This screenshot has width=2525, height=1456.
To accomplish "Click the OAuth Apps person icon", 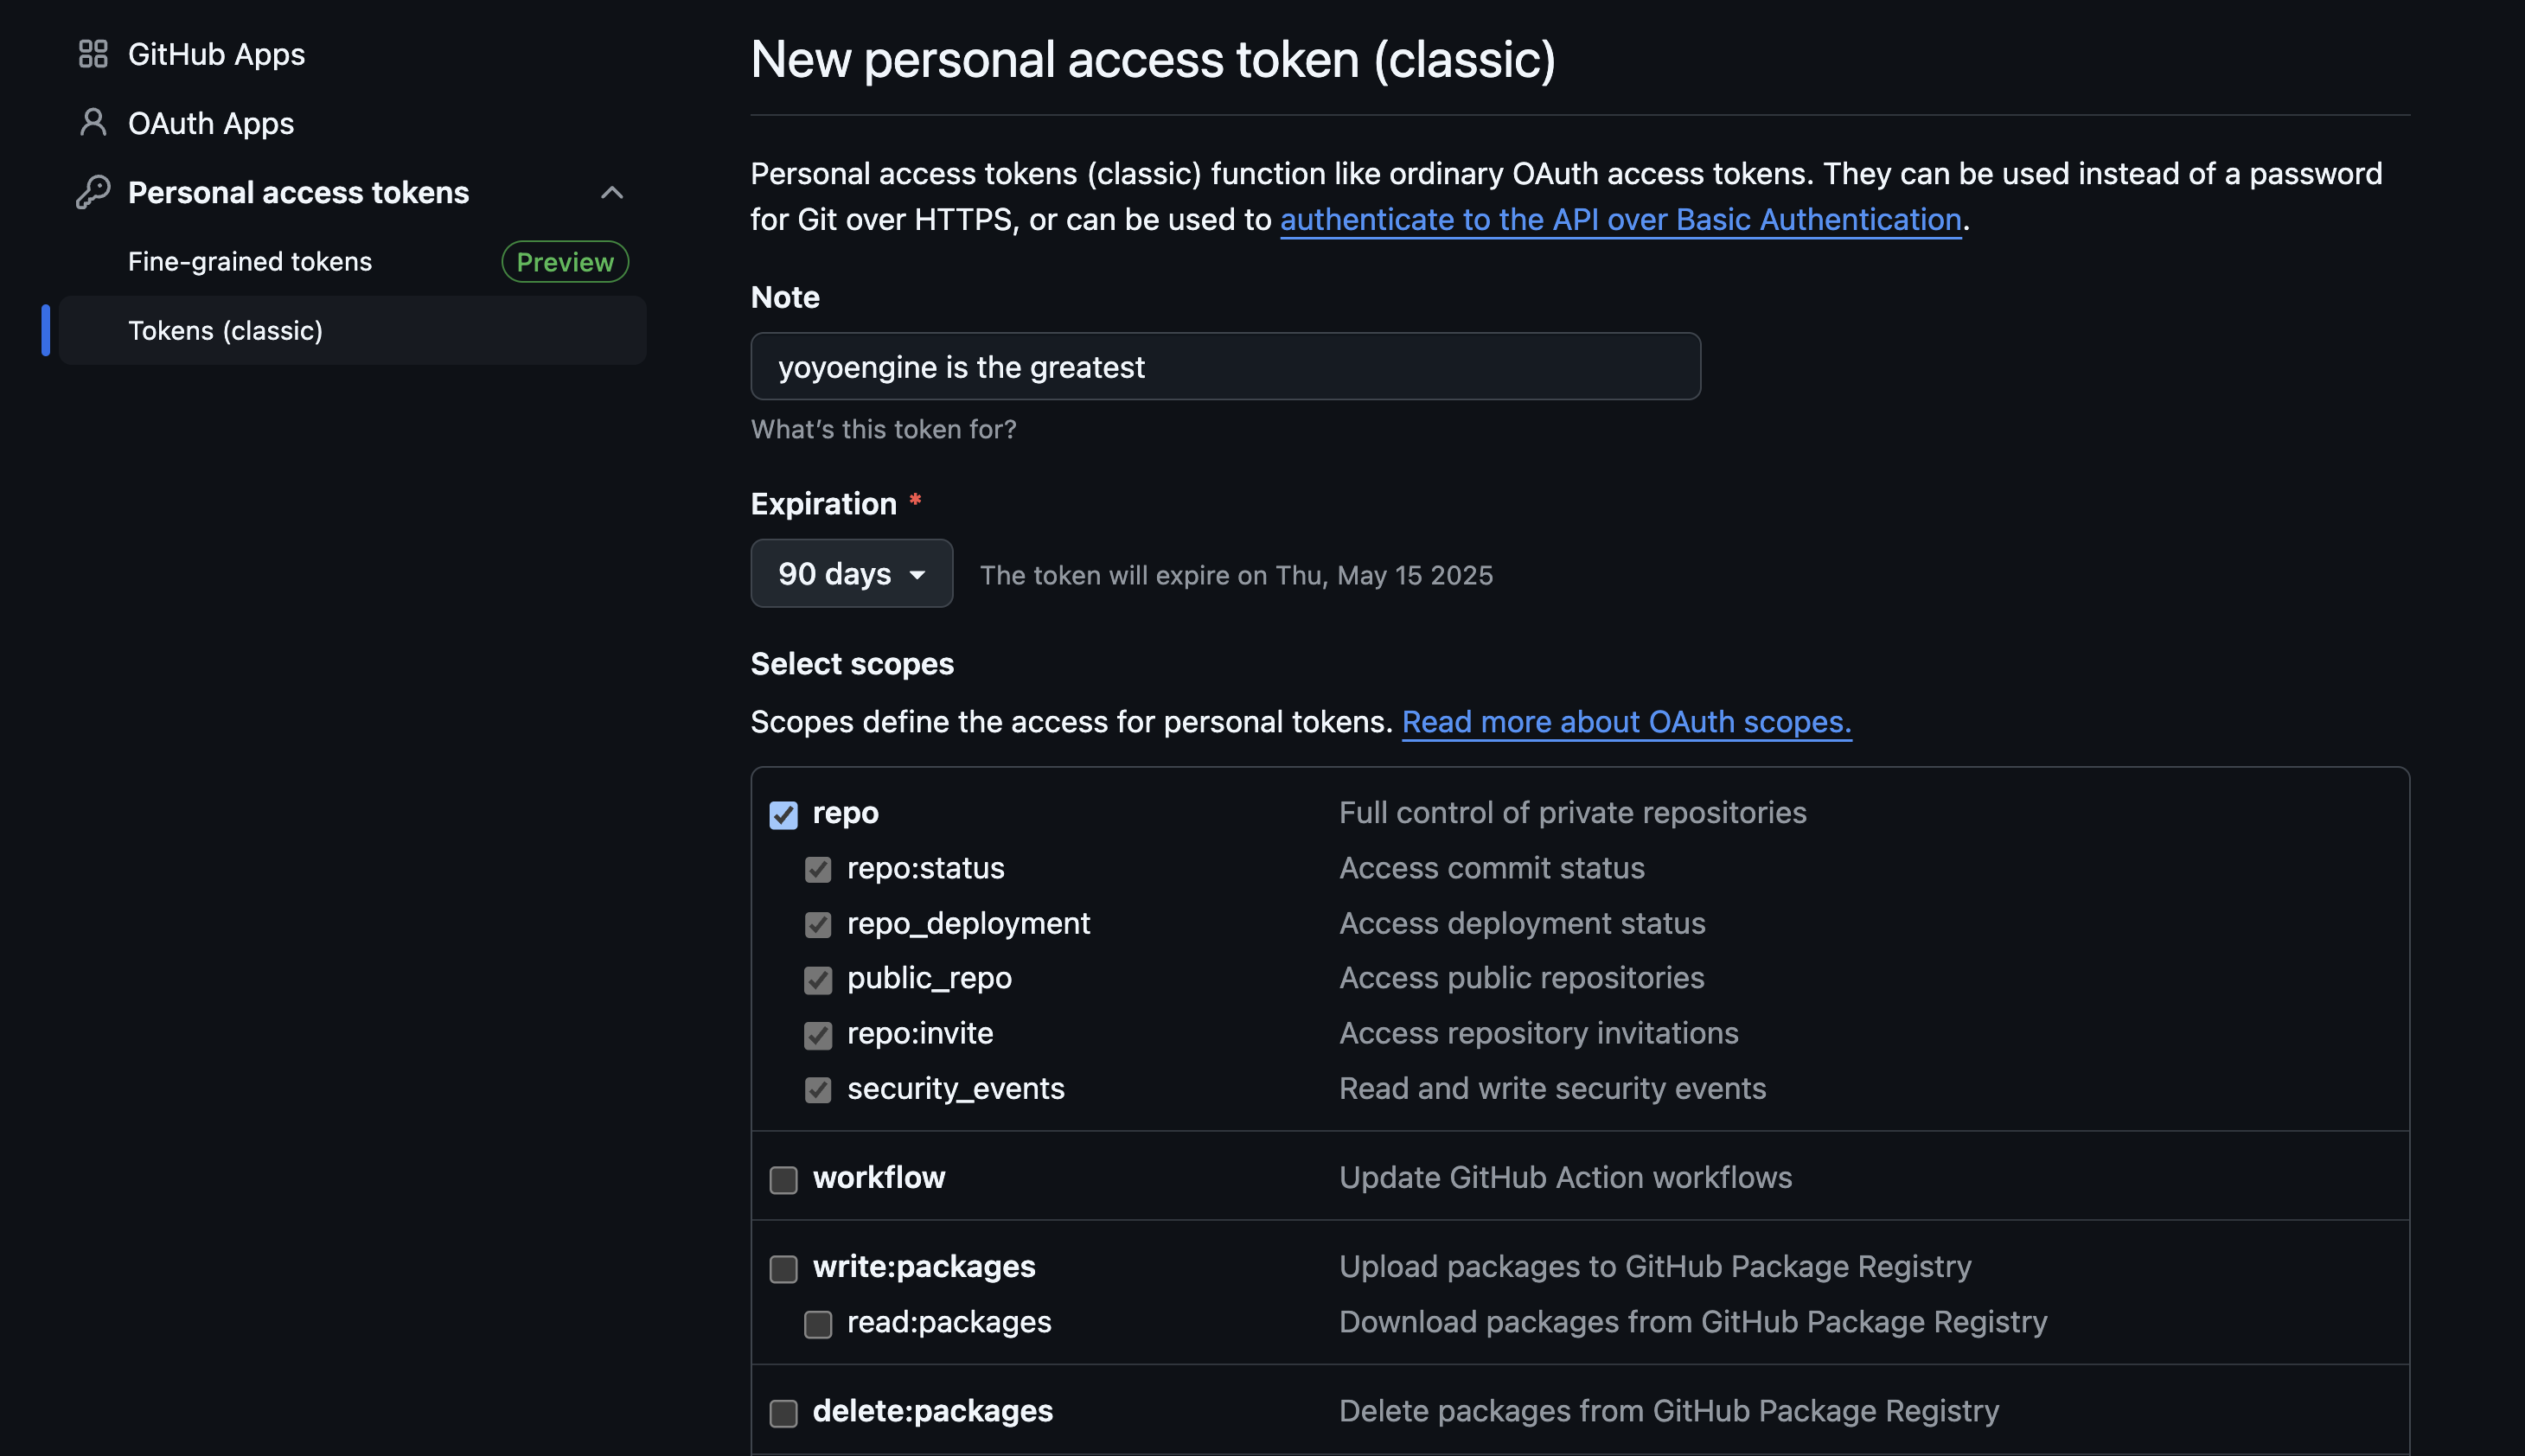I will [x=93, y=123].
